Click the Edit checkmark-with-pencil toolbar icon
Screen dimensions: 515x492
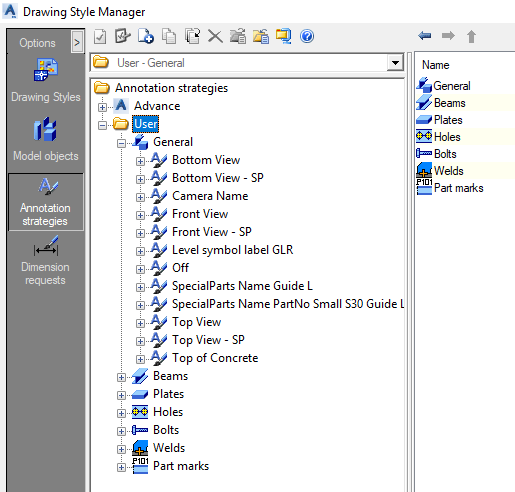coord(122,36)
